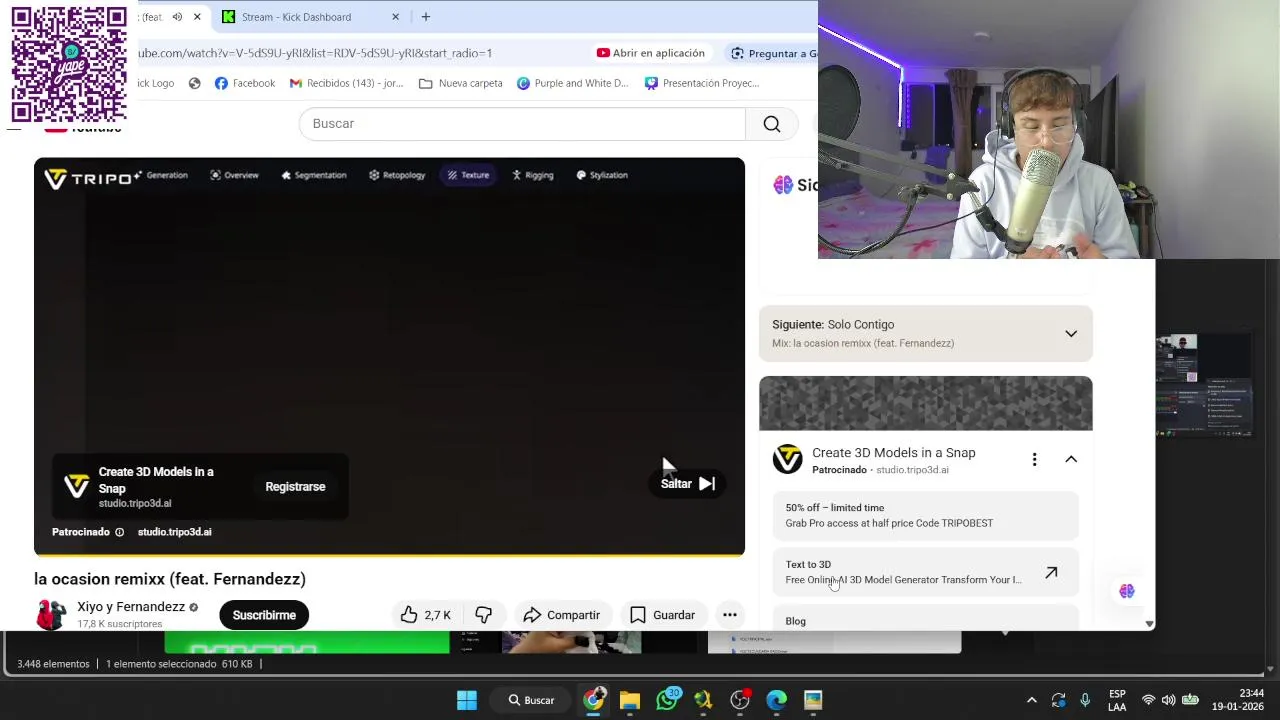Click Abrir en aplicación in the address bar
The image size is (1280, 720).
(x=651, y=53)
